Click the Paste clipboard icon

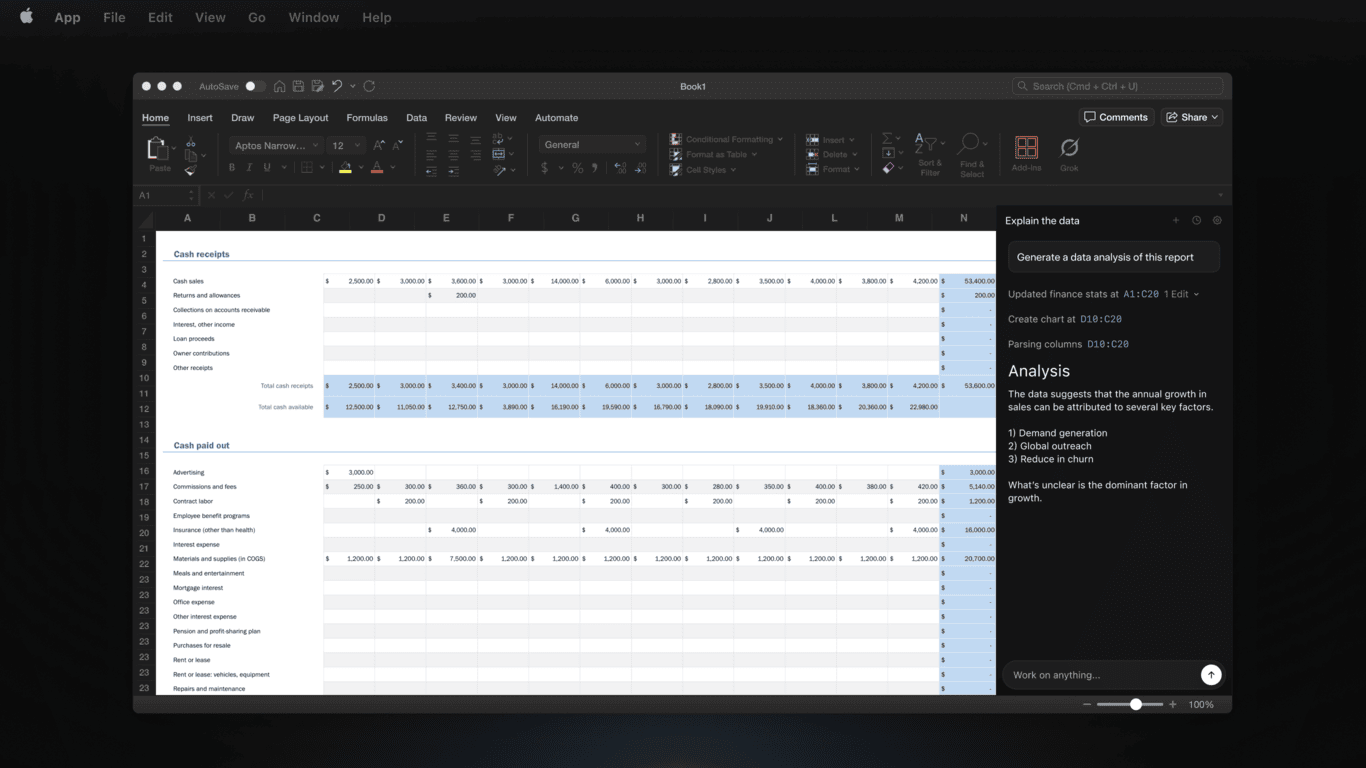157,149
